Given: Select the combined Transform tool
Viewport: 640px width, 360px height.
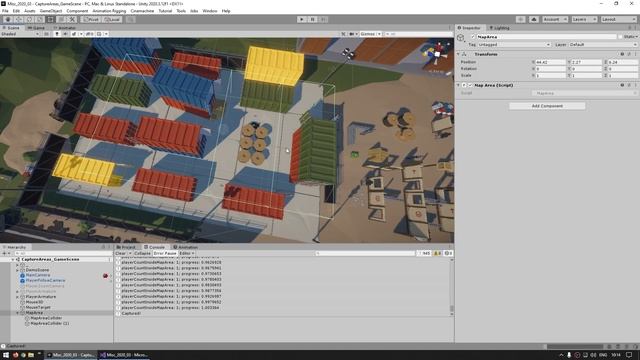Looking at the screenshot, I should pos(61,19).
